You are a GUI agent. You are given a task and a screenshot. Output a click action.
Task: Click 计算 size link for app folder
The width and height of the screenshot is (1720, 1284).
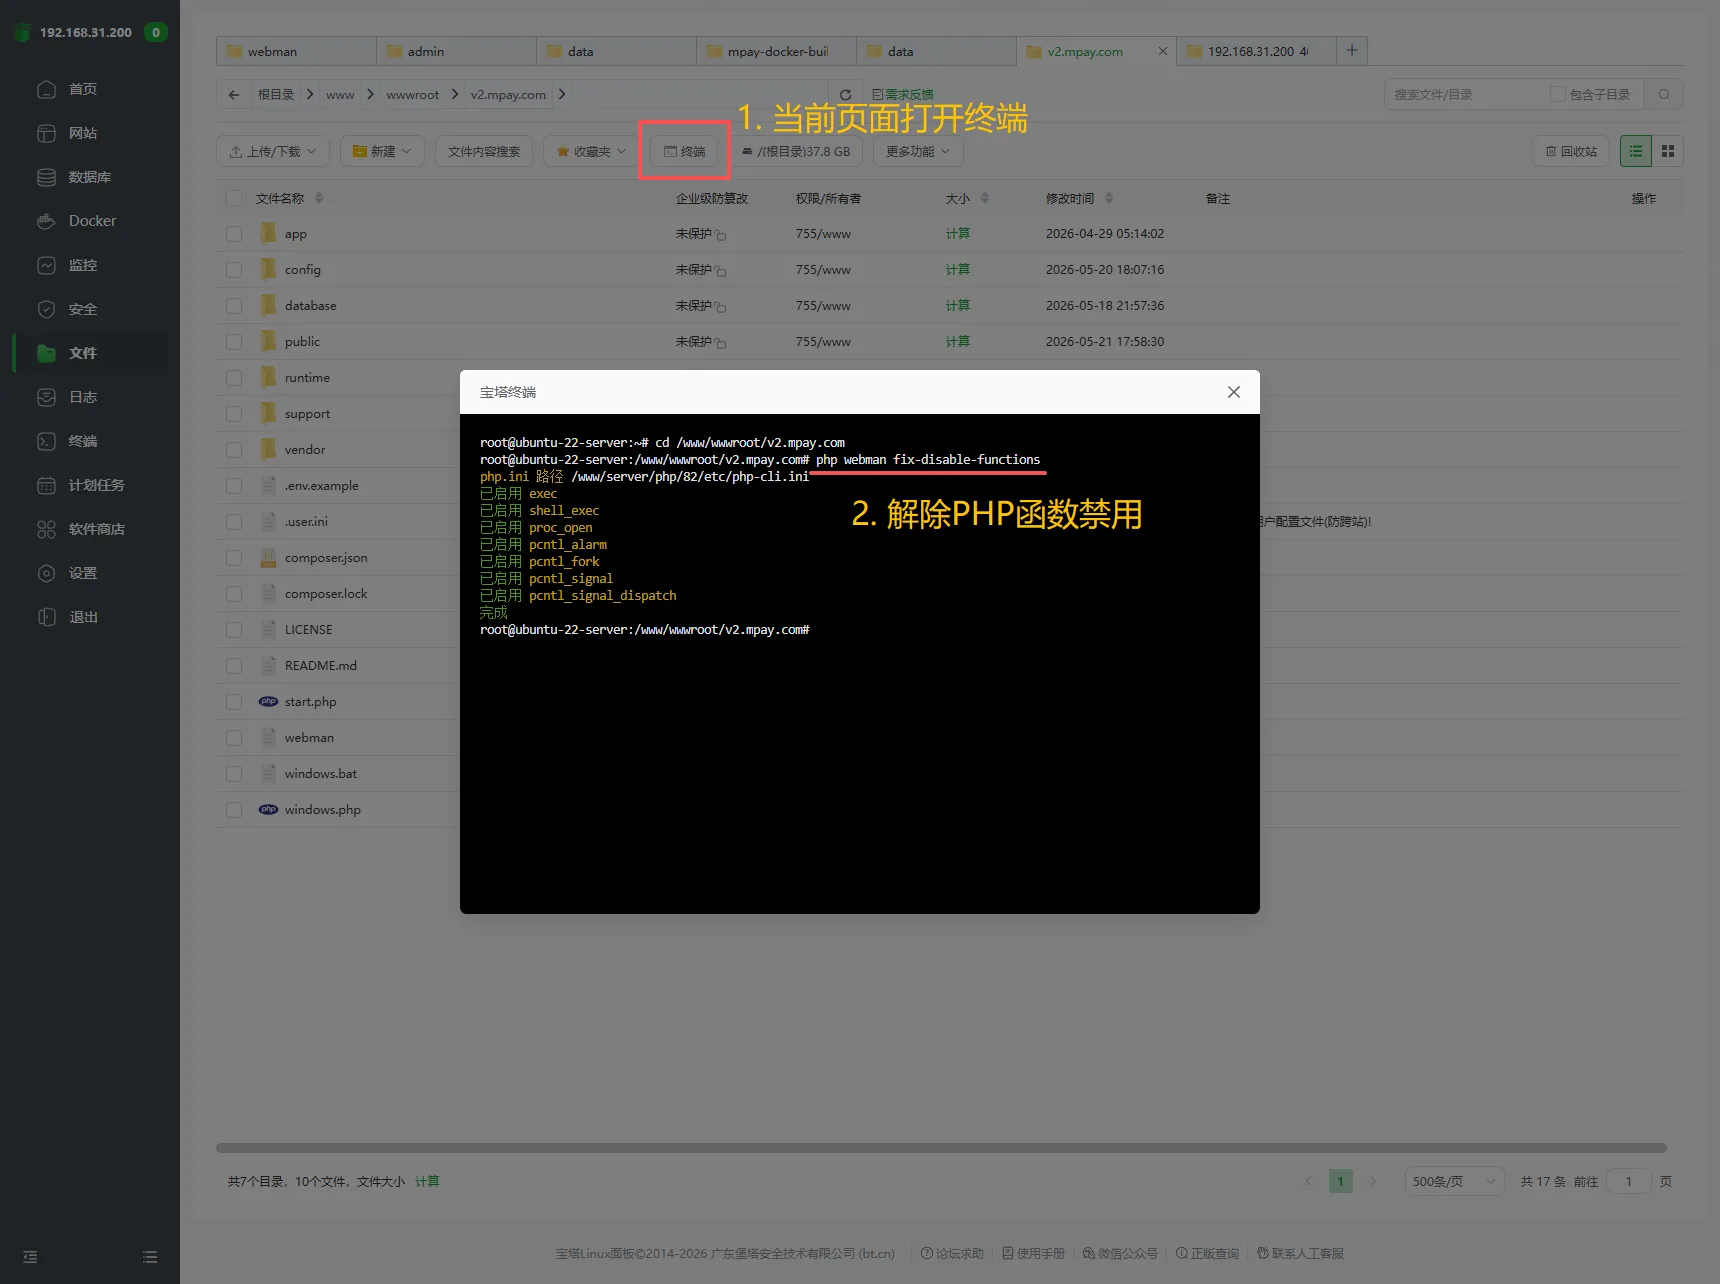tap(958, 233)
